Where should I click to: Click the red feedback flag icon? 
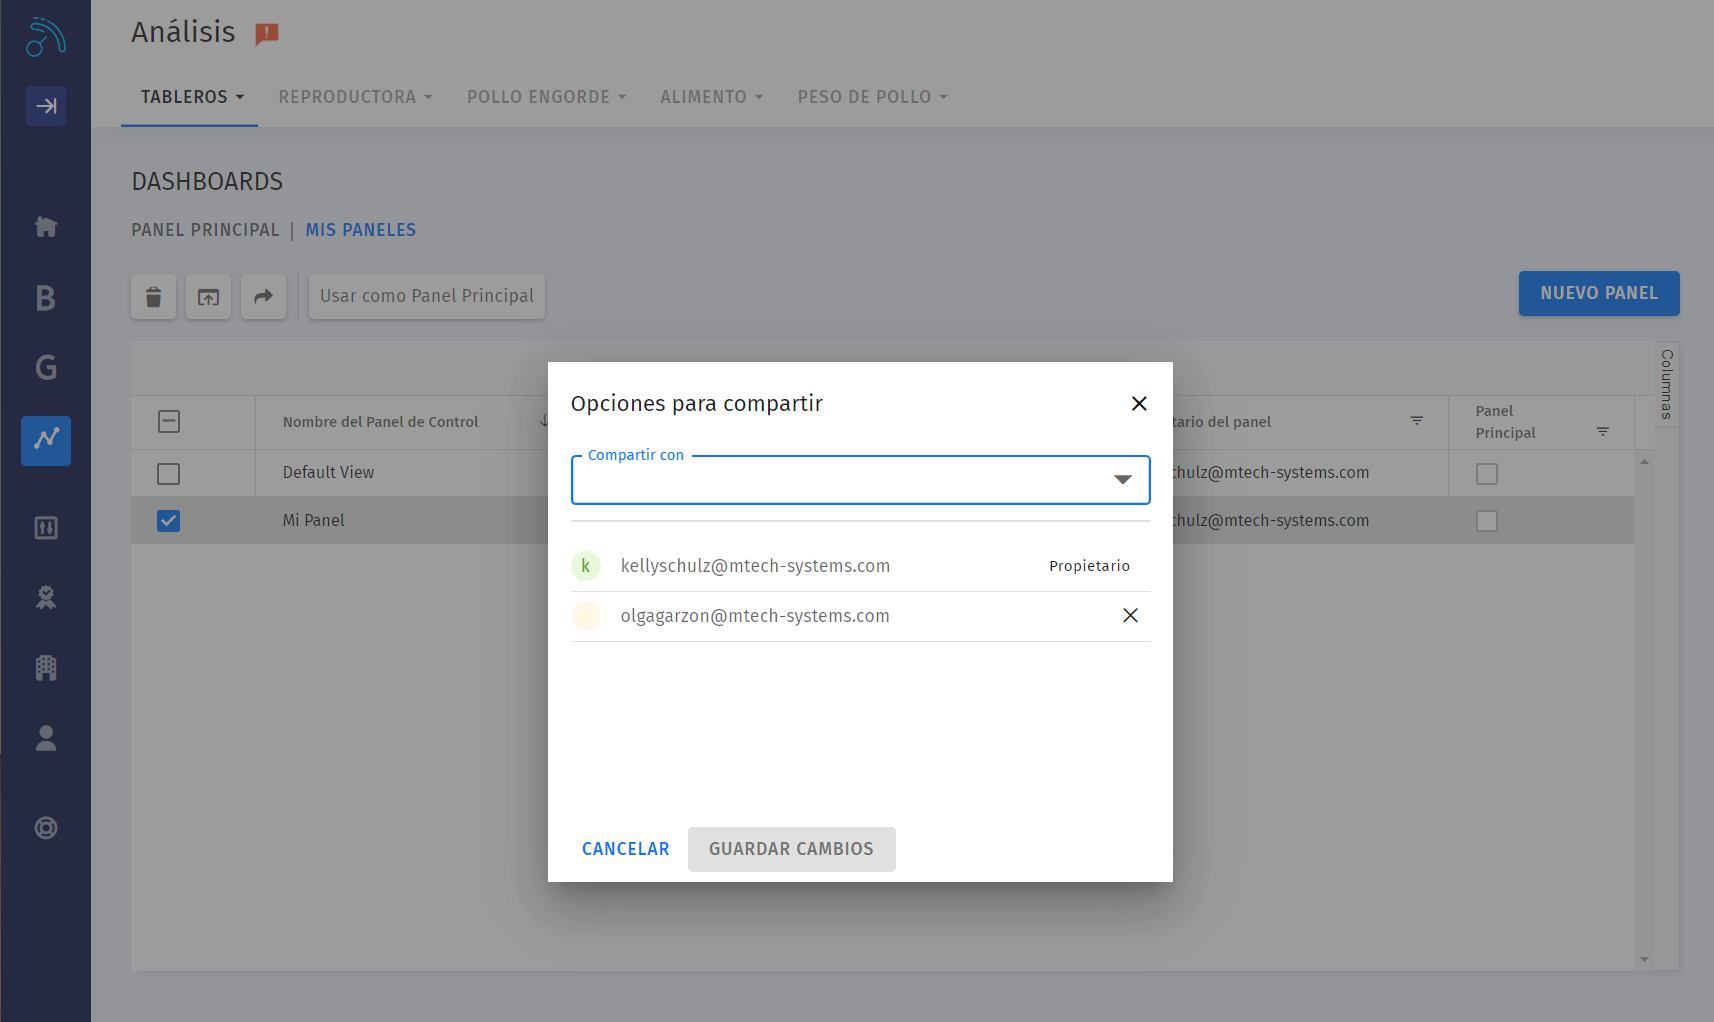point(267,34)
